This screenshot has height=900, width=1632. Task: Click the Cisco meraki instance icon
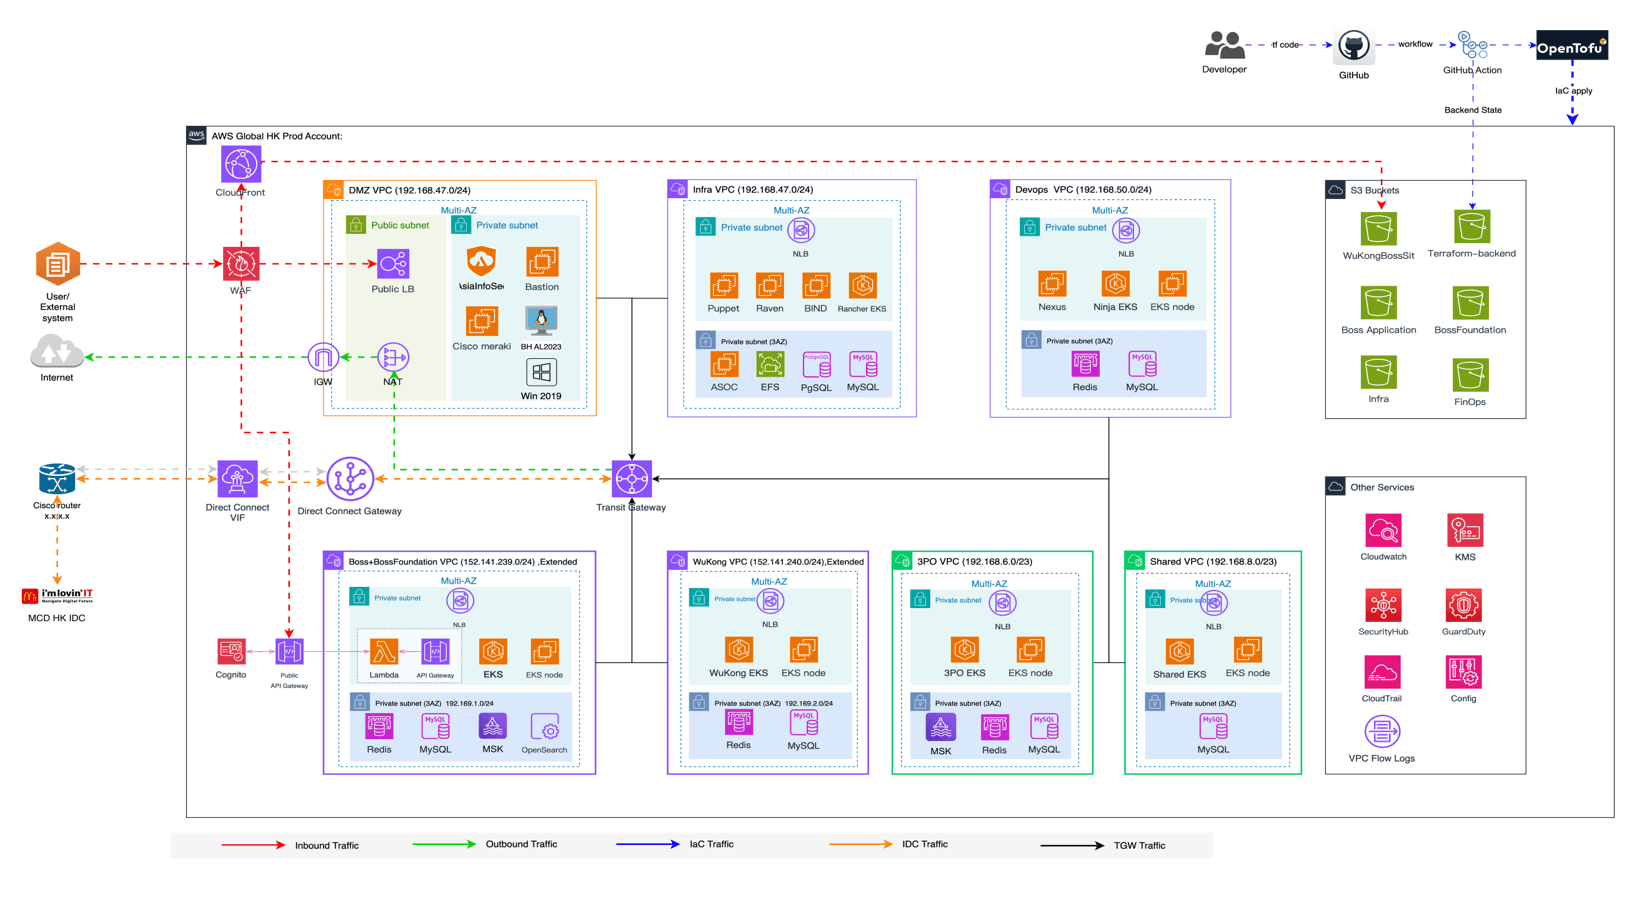click(x=481, y=321)
